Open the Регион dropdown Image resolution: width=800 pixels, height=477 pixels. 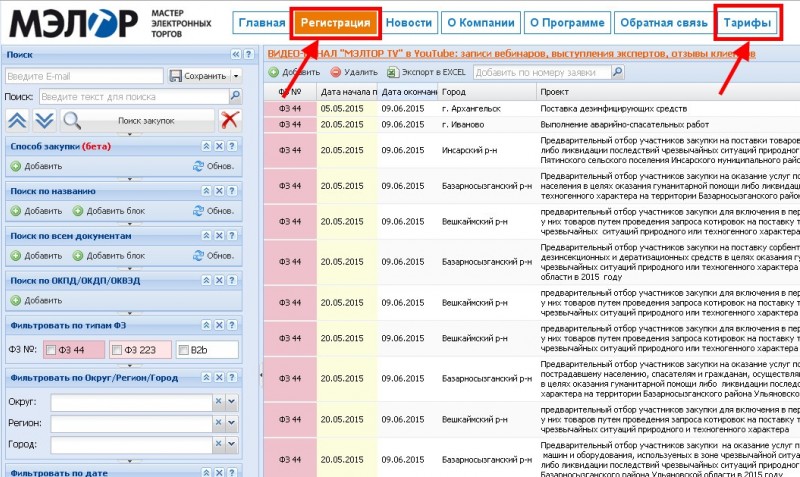pos(232,423)
